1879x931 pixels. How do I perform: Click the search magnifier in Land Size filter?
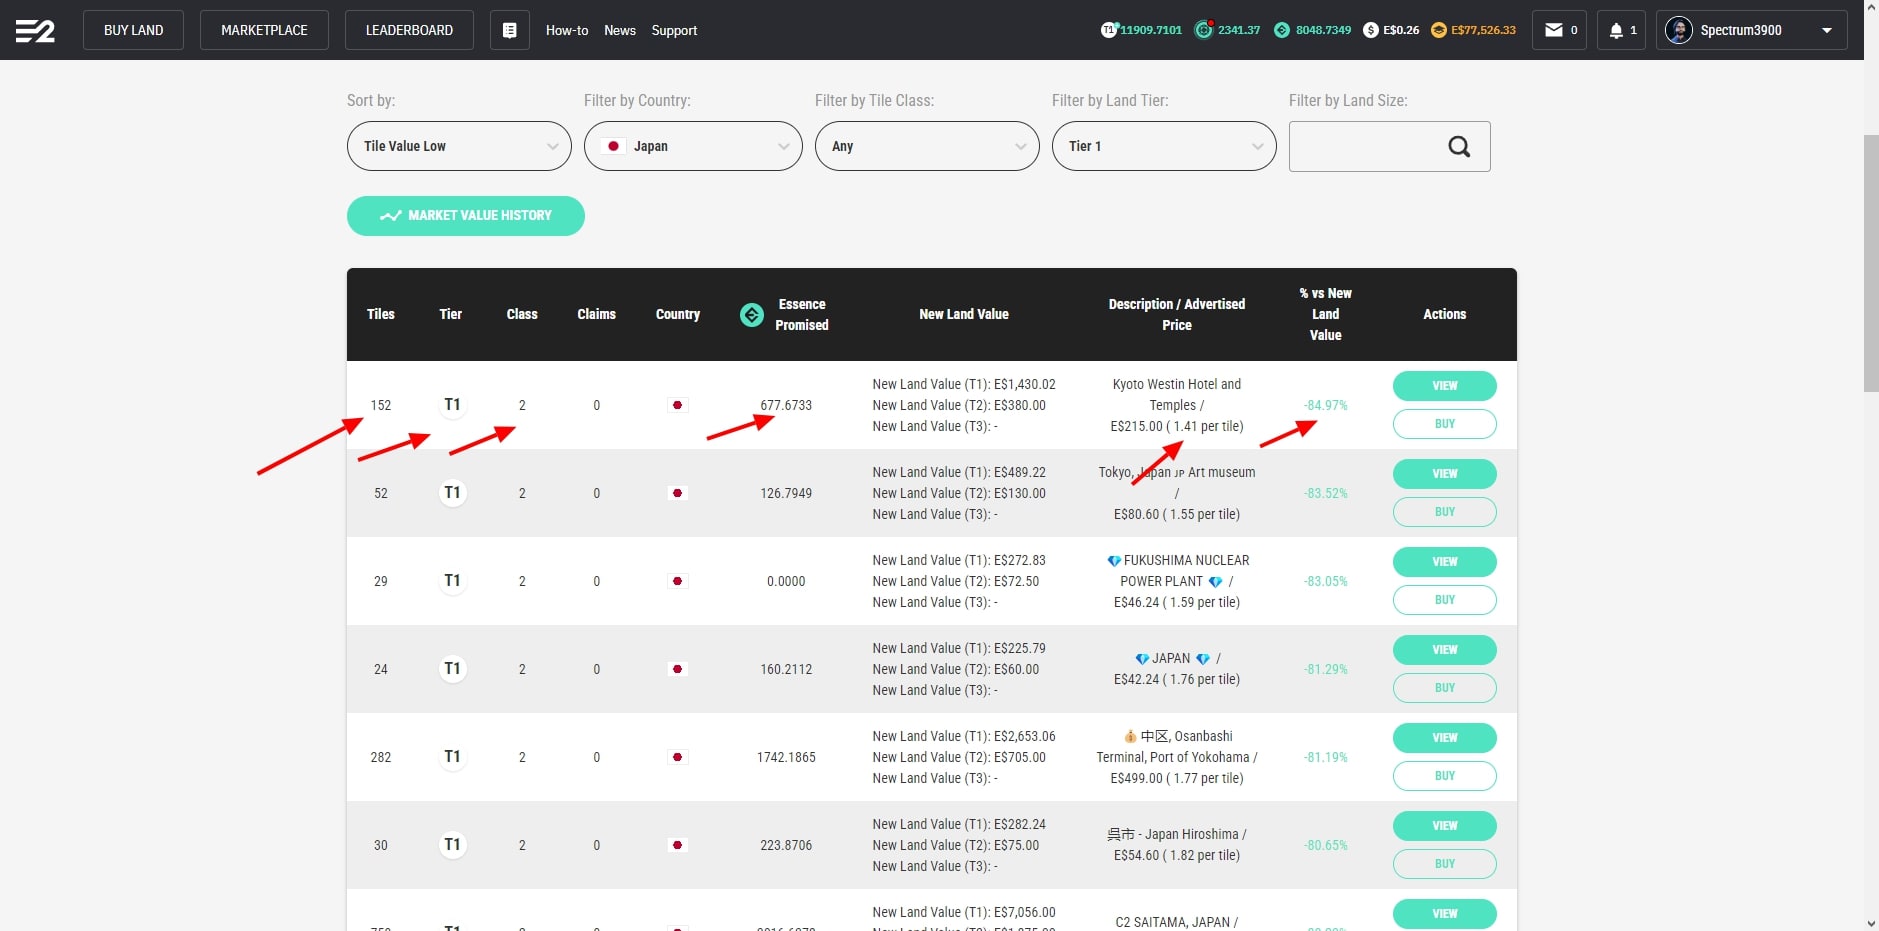[x=1459, y=147]
